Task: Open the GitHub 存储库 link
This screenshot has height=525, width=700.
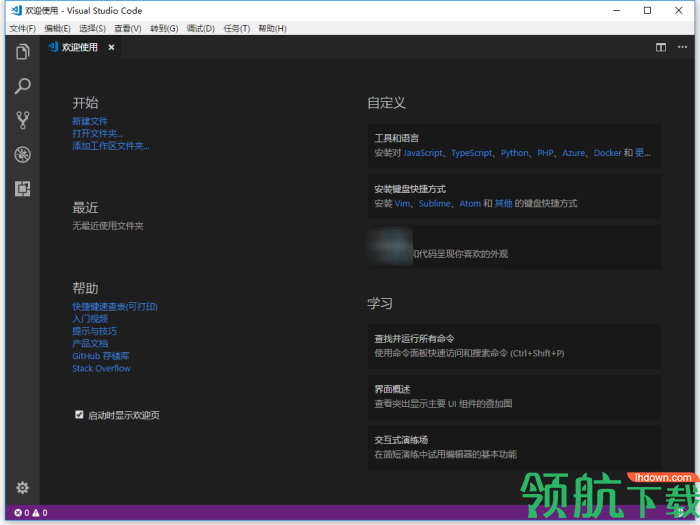Action: coord(101,356)
